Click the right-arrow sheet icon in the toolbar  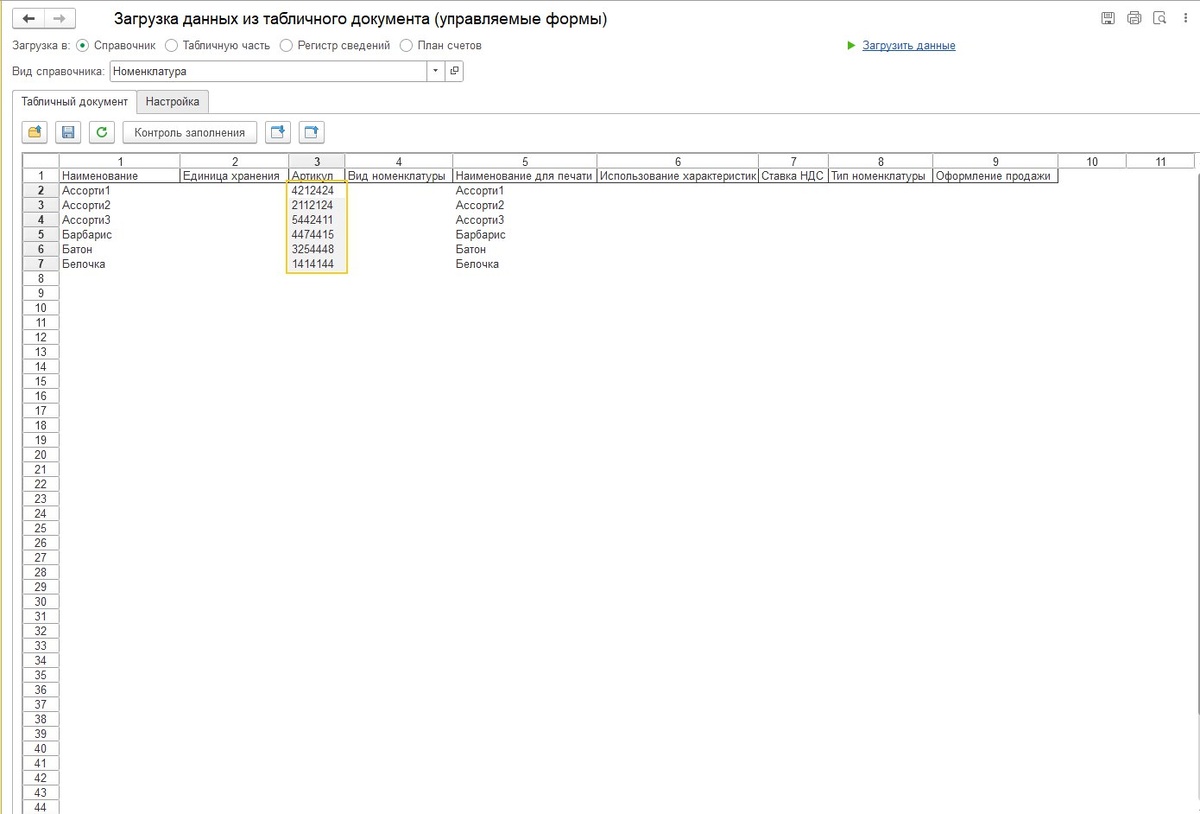[311, 132]
